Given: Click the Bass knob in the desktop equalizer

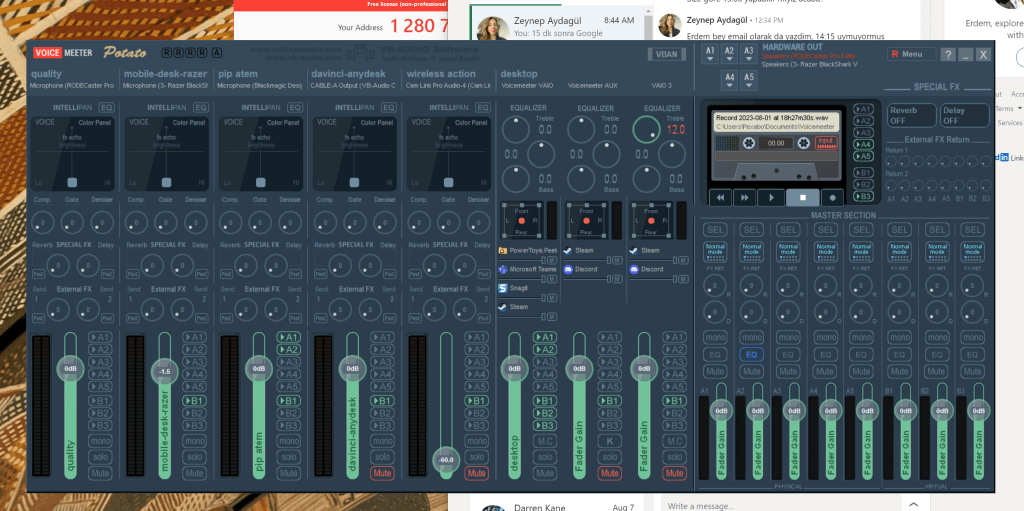Looking at the screenshot, I should tap(515, 178).
